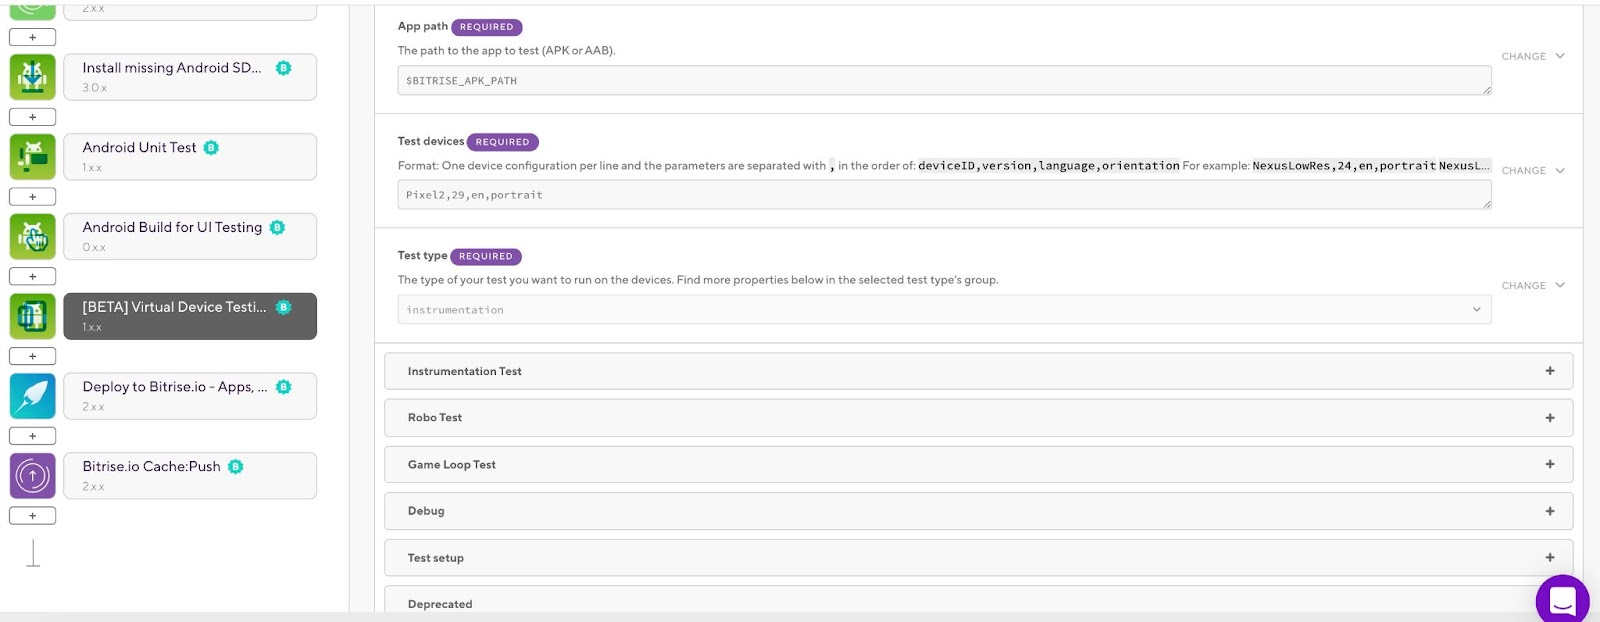Click the Bitrise.io Cache:Push step icon
1600x622 pixels.
click(33, 476)
